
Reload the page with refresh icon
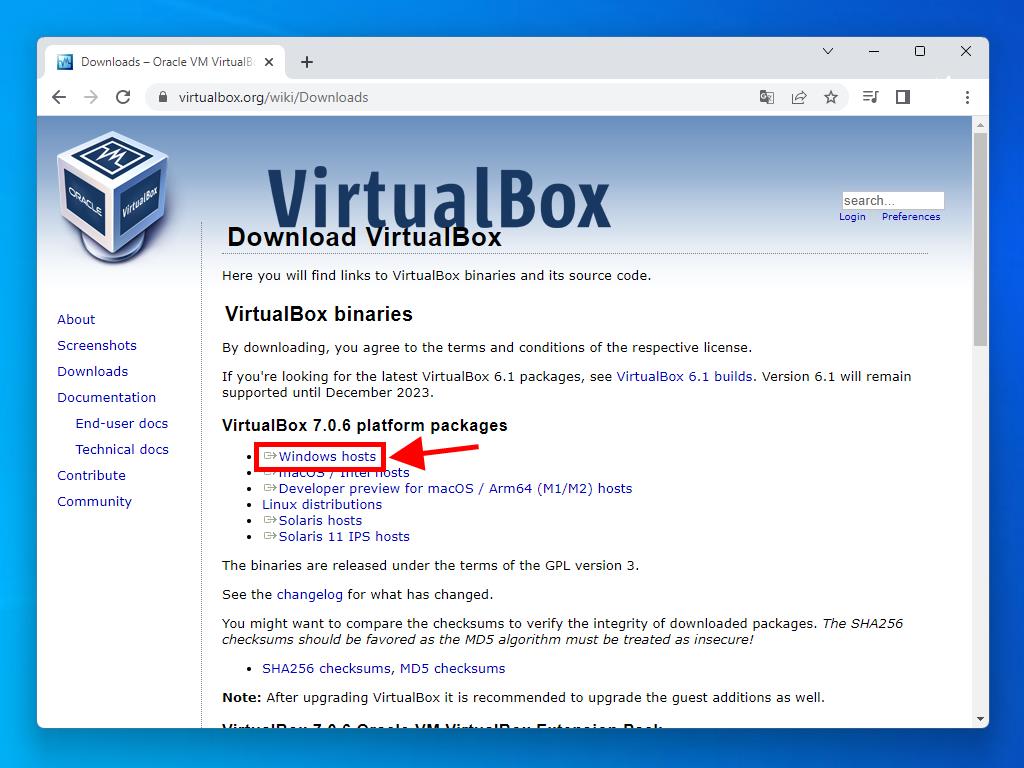pyautogui.click(x=123, y=97)
